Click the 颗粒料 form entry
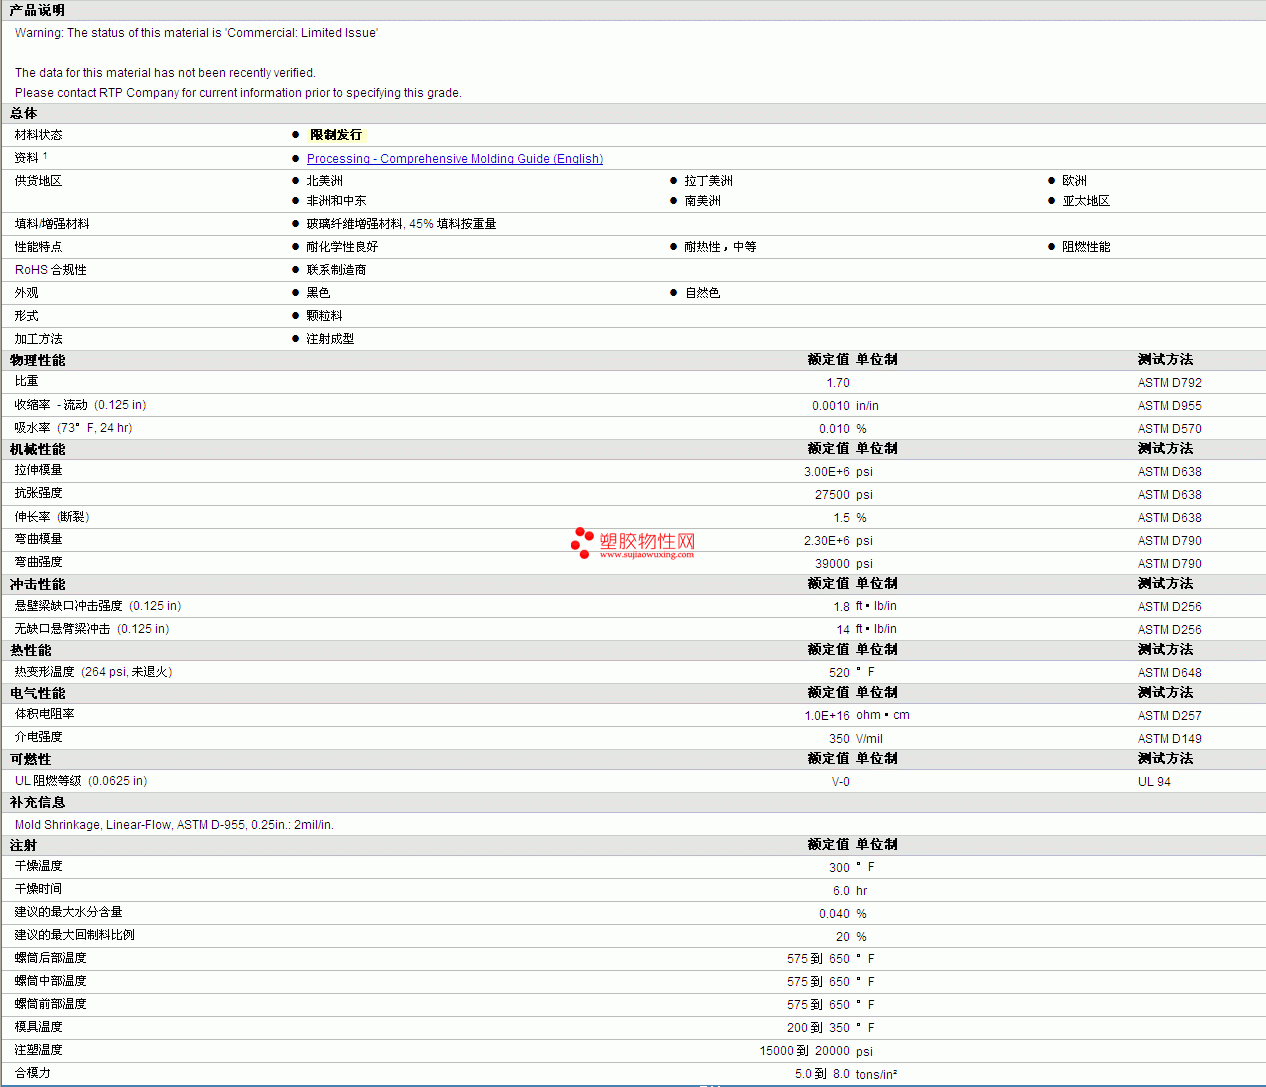Screen dimensions: 1266x1087 324,316
